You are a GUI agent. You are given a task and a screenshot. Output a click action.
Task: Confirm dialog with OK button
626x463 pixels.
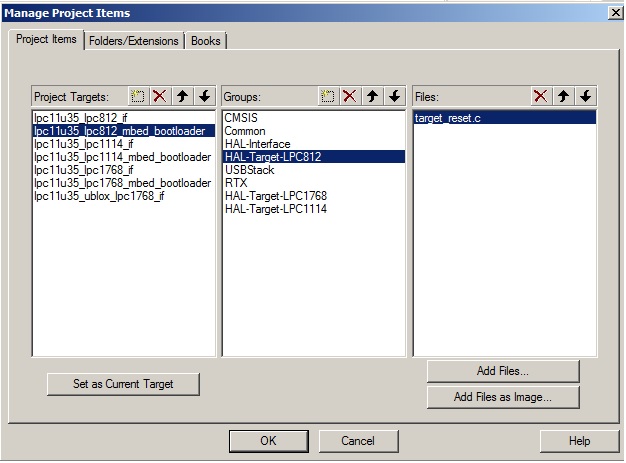pos(268,441)
